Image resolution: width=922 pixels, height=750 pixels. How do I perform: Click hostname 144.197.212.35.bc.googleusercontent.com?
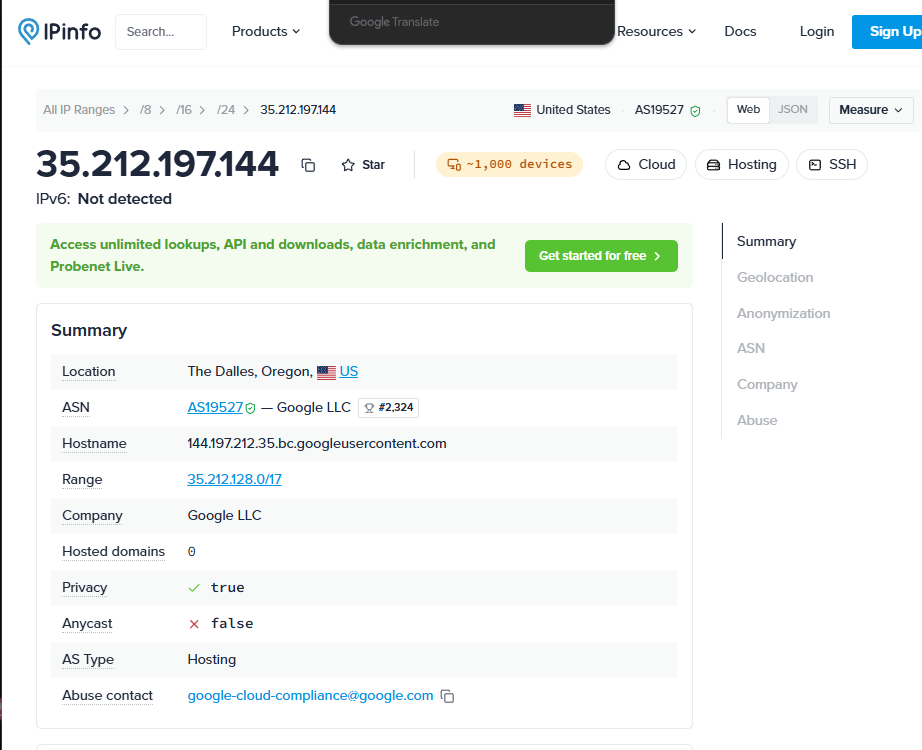pos(317,444)
